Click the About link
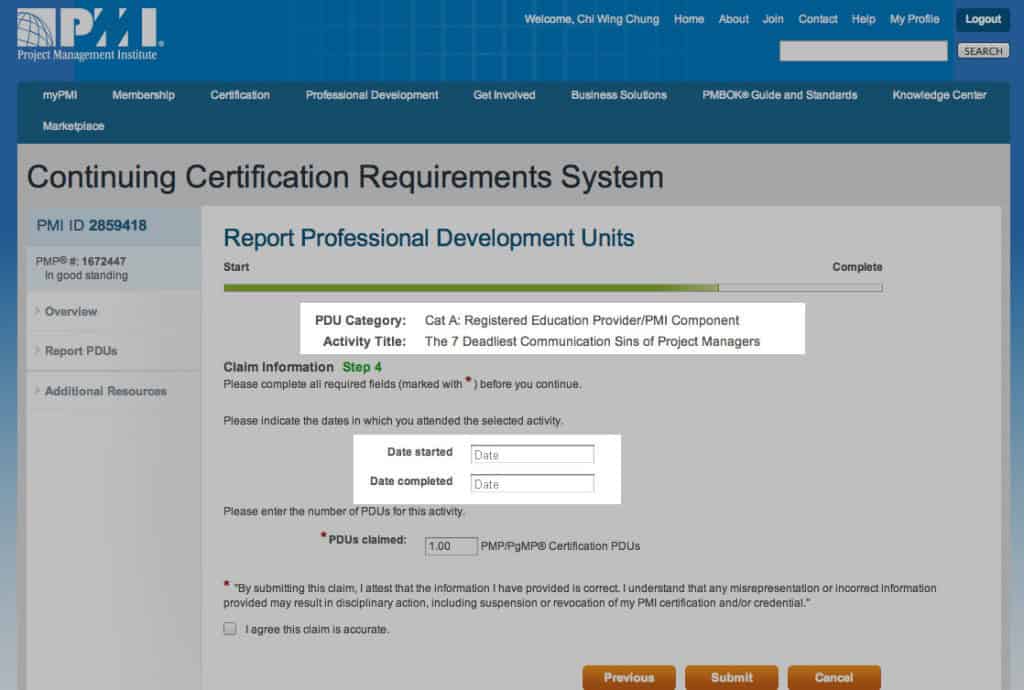The width and height of the screenshot is (1024, 690). click(733, 20)
